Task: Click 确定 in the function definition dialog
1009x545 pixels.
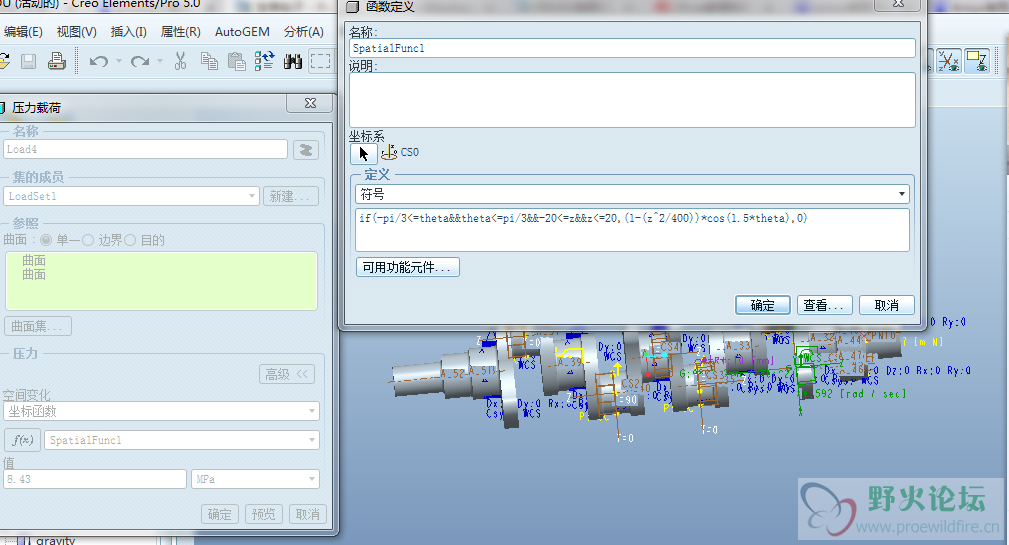Action: pos(763,305)
